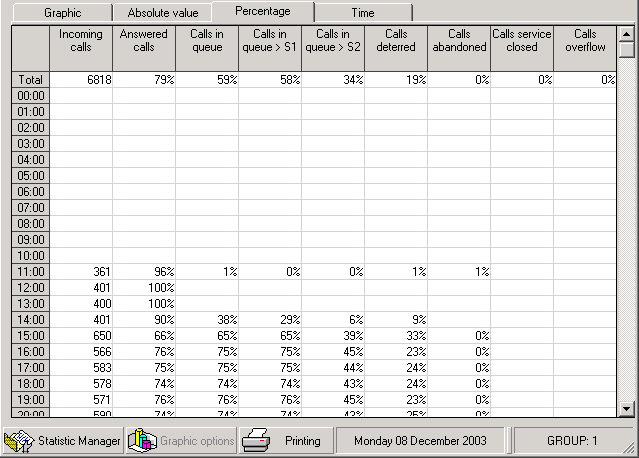The width and height of the screenshot is (639, 458).
Task: Click the 13:00 incoming calls cell 400
Action: pos(81,304)
